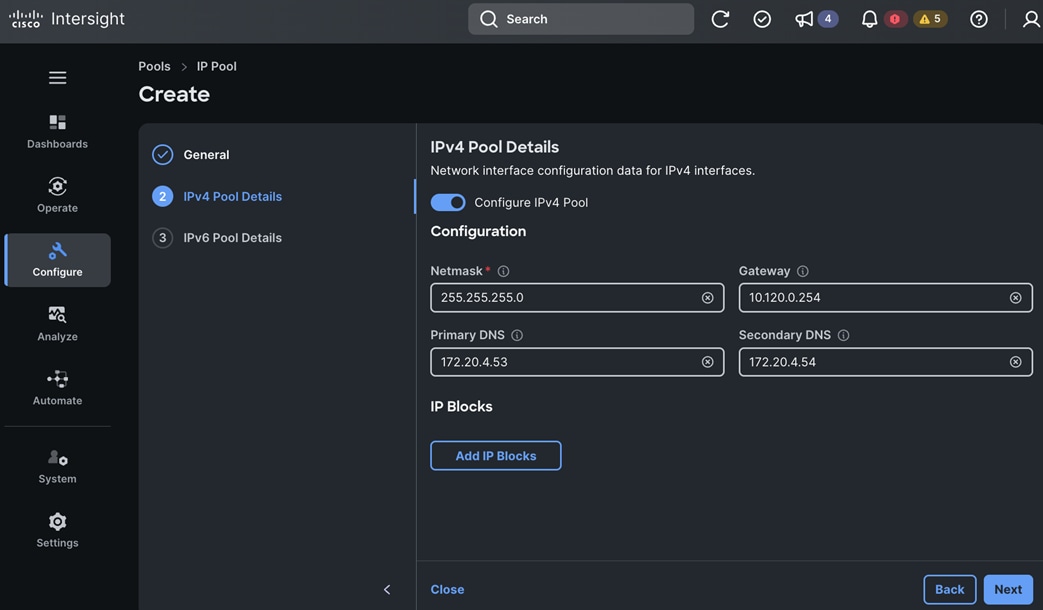The width and height of the screenshot is (1043, 610).
Task: Select the IPv6 Pool Details step
Action: [x=218, y=237]
